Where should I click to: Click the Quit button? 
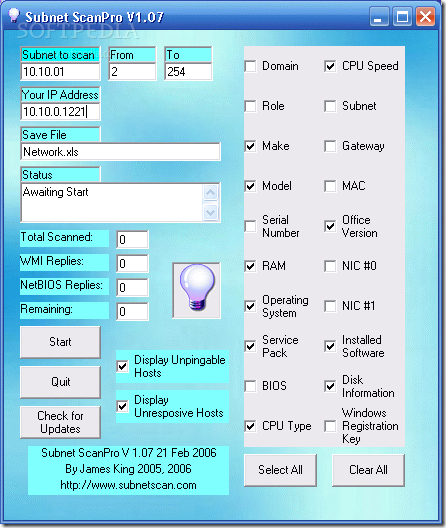click(x=60, y=382)
